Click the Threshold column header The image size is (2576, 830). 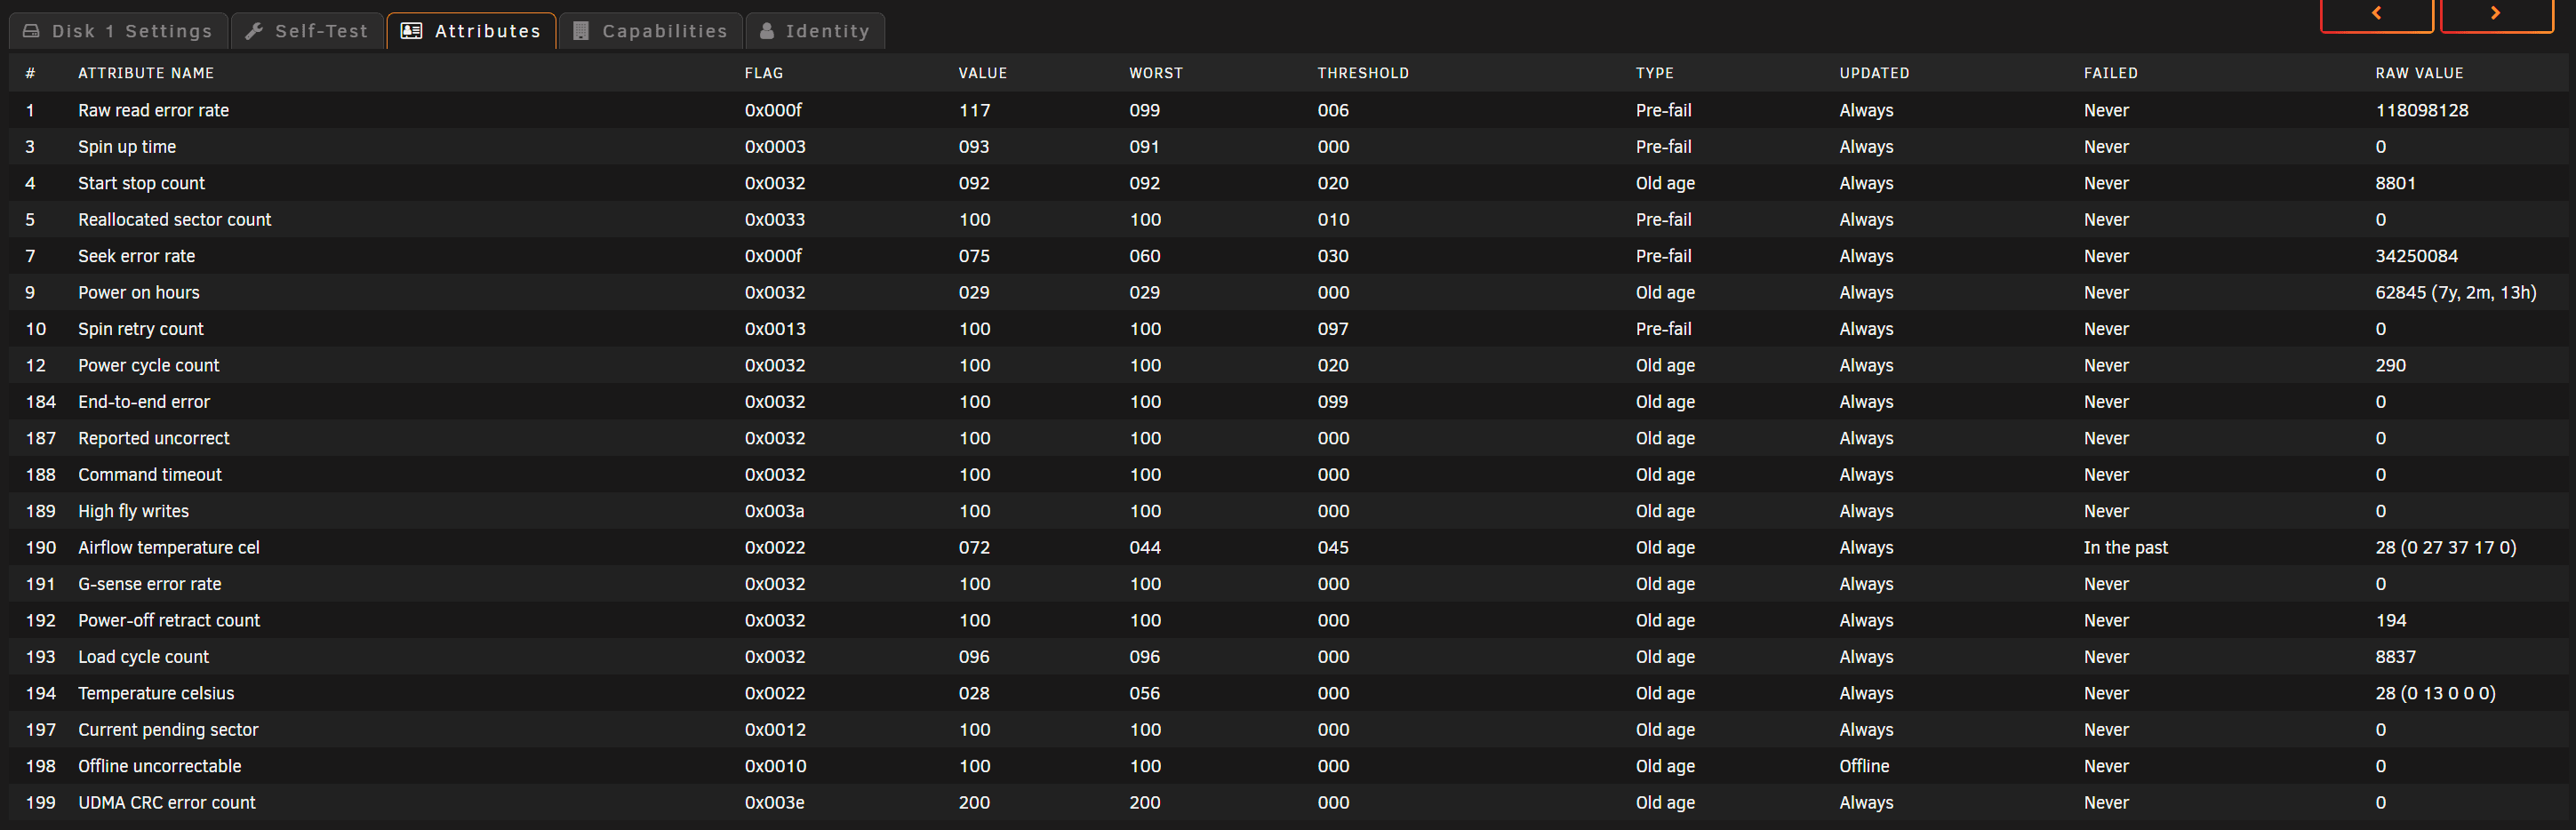(1363, 73)
